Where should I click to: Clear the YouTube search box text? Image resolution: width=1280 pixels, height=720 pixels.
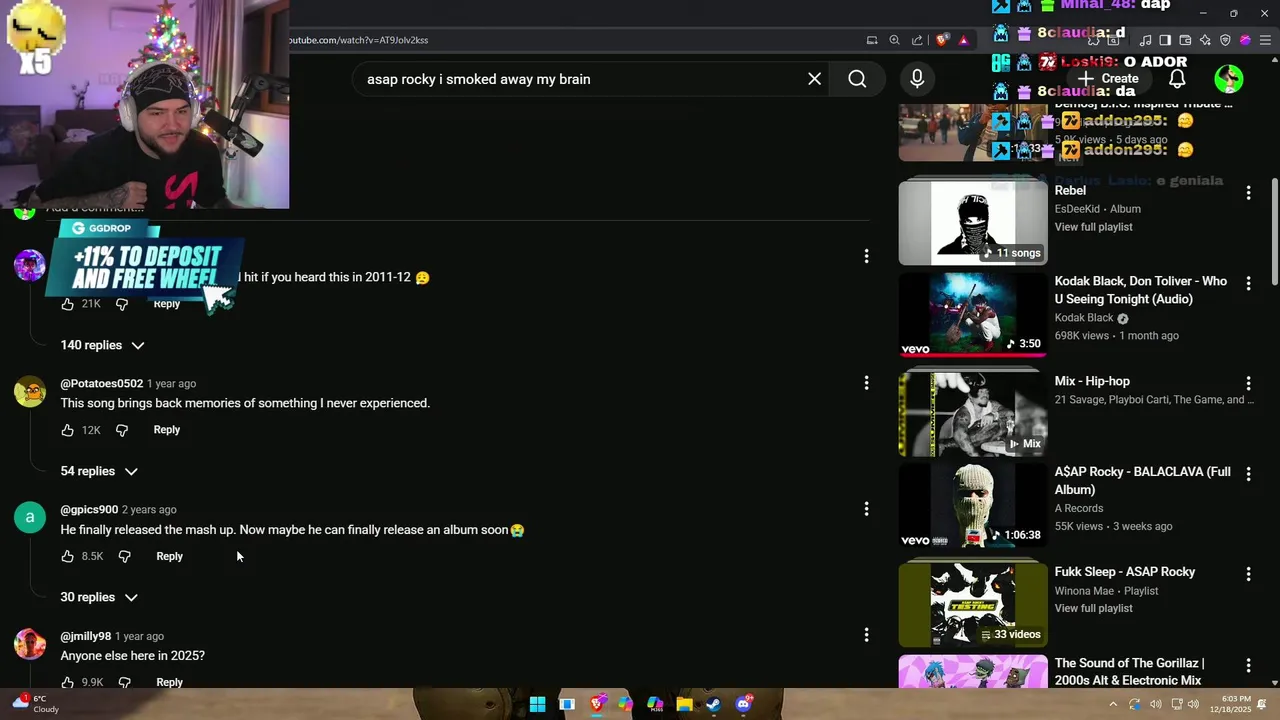(x=814, y=79)
